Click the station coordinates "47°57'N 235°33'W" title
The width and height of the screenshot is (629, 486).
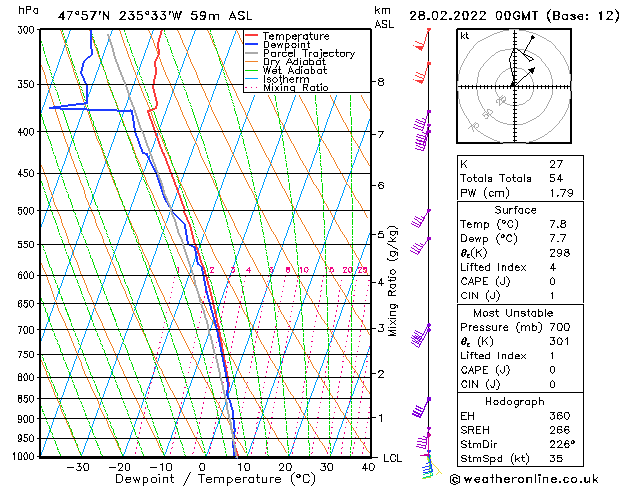[120, 16]
